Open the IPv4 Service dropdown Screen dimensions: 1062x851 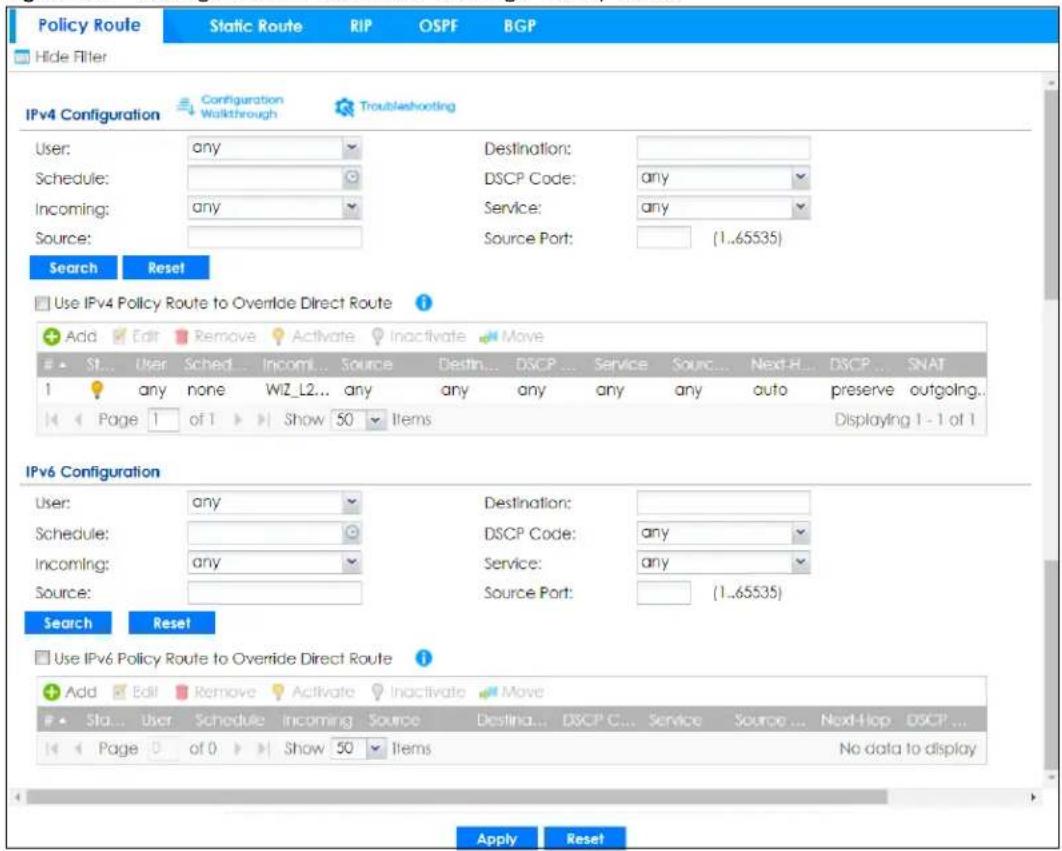tap(801, 207)
